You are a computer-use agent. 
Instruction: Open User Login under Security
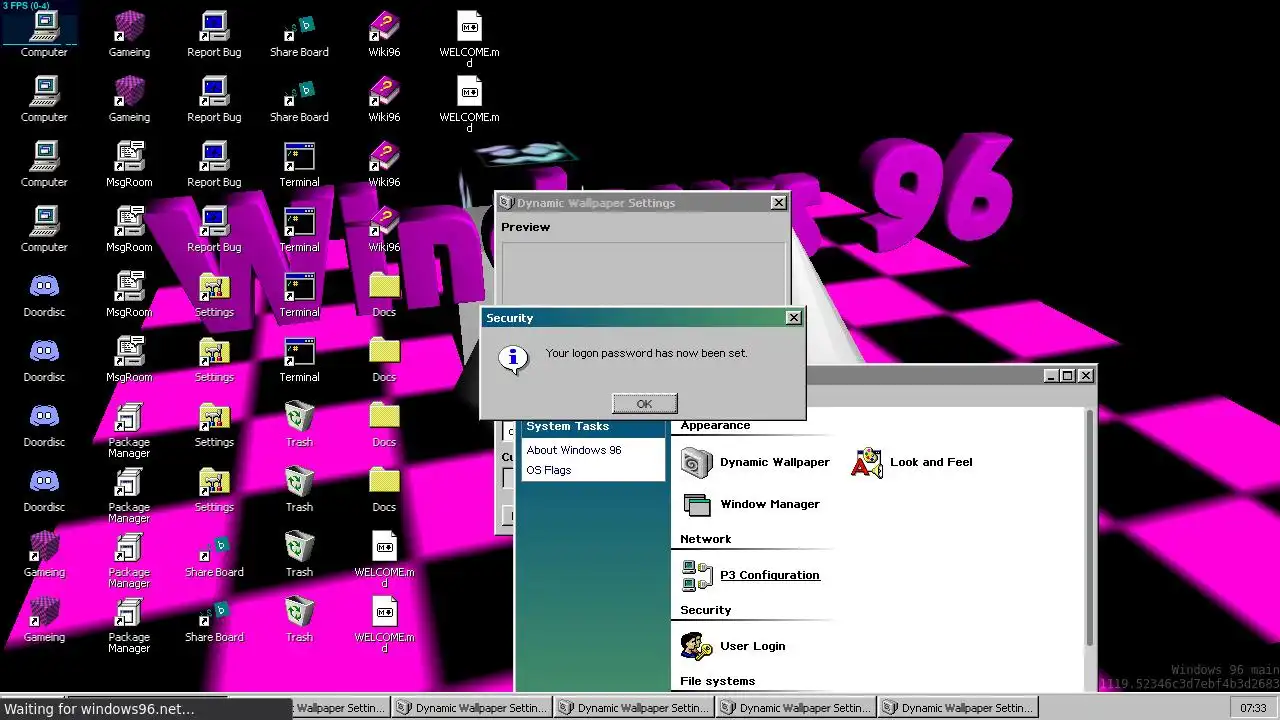pos(733,646)
